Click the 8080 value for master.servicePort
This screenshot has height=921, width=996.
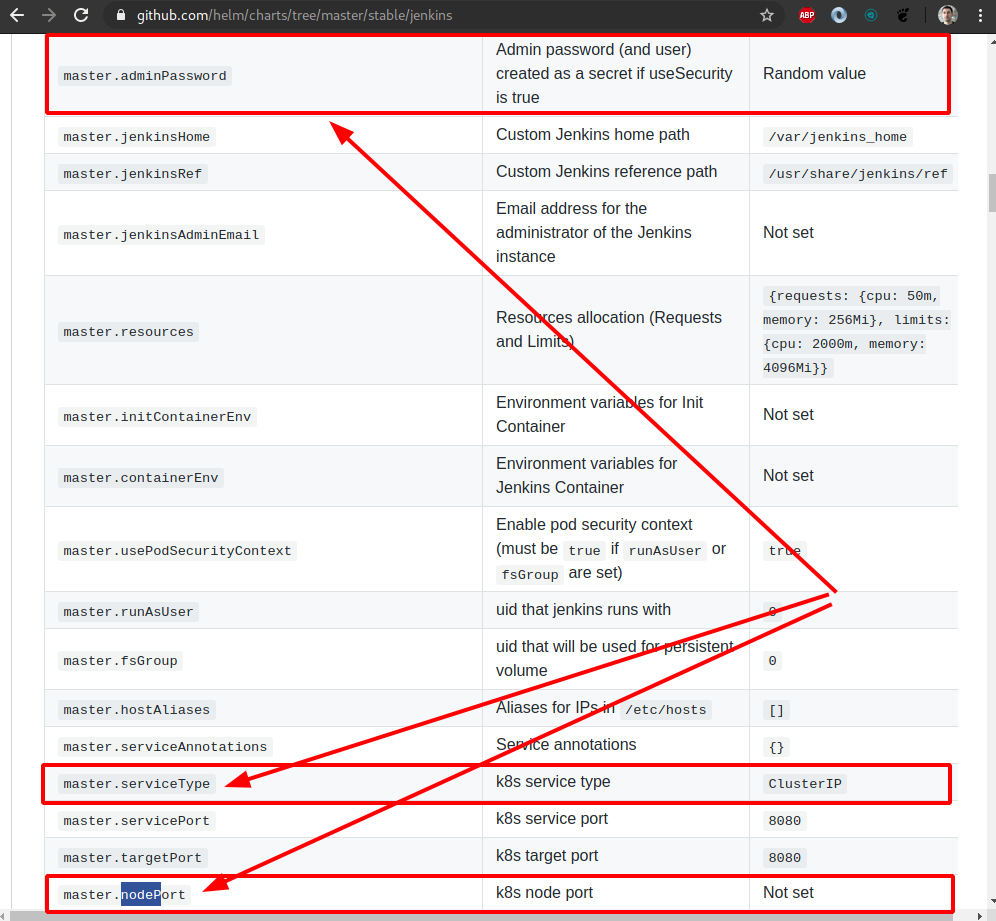click(784, 821)
